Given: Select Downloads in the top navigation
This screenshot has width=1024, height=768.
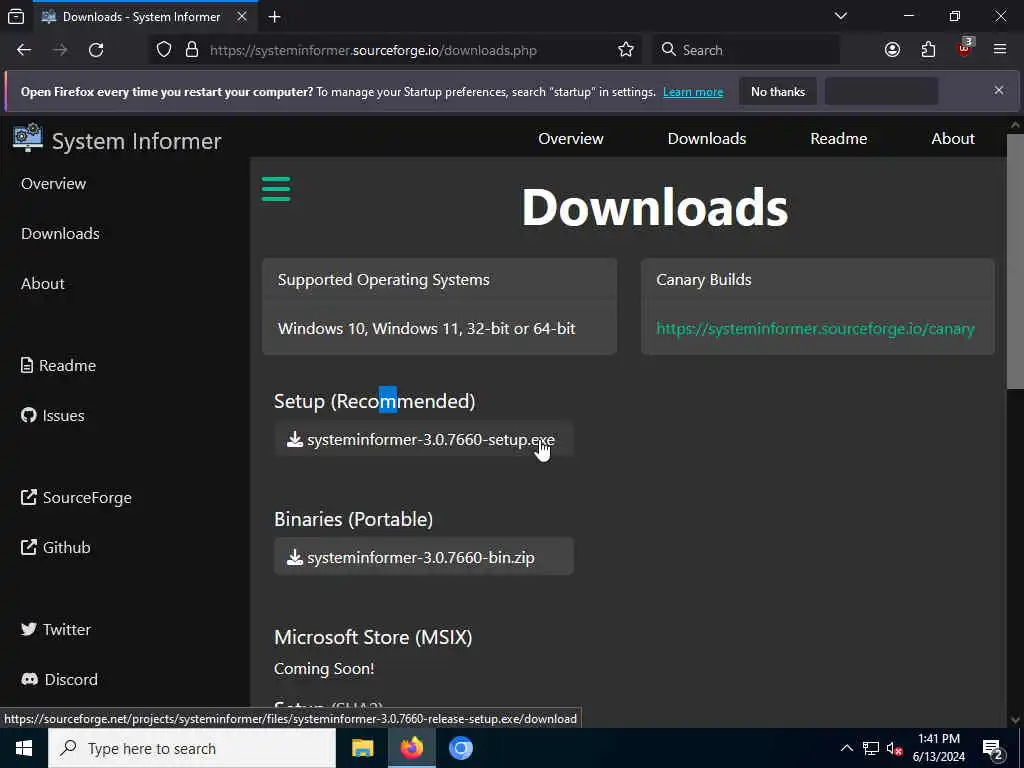Looking at the screenshot, I should (x=707, y=138).
